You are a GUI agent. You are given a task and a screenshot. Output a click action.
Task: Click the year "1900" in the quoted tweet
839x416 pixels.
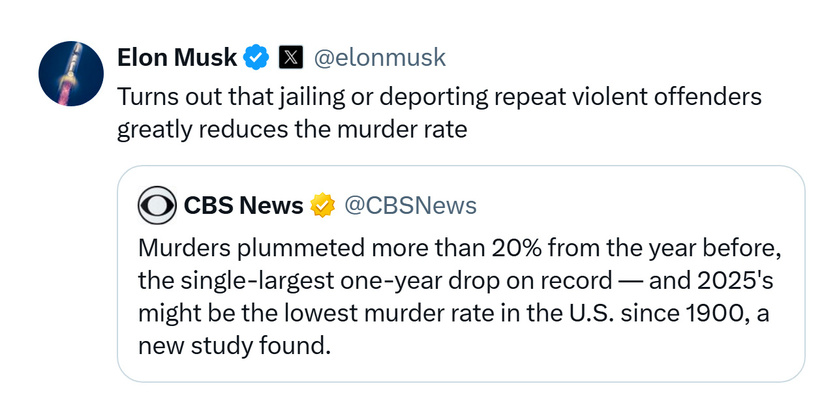click(701, 311)
